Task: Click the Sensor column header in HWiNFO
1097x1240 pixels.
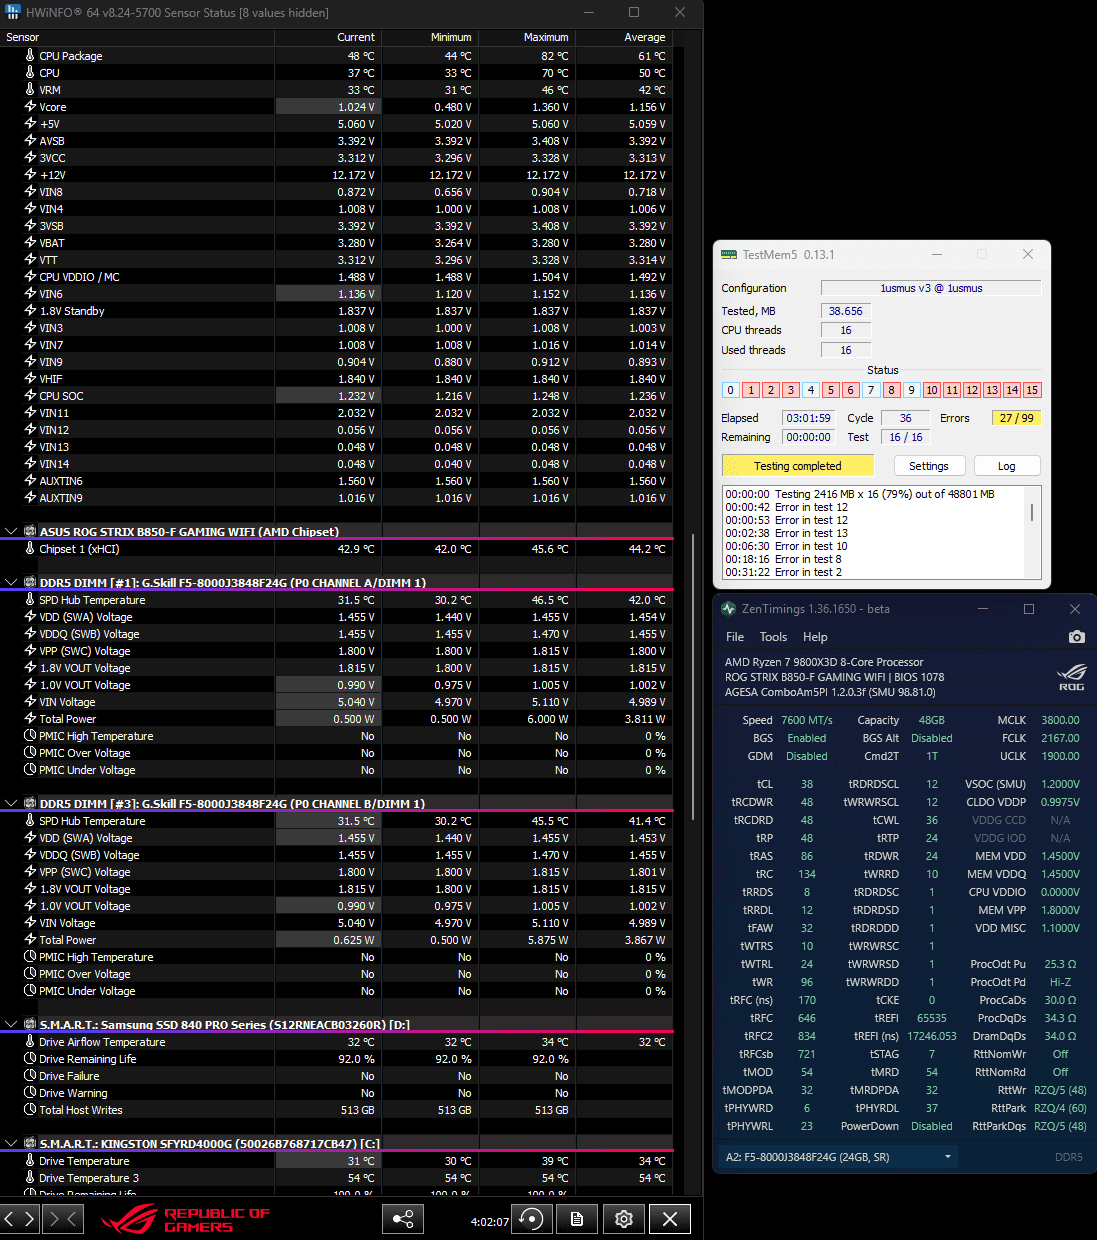Action: [x=137, y=37]
